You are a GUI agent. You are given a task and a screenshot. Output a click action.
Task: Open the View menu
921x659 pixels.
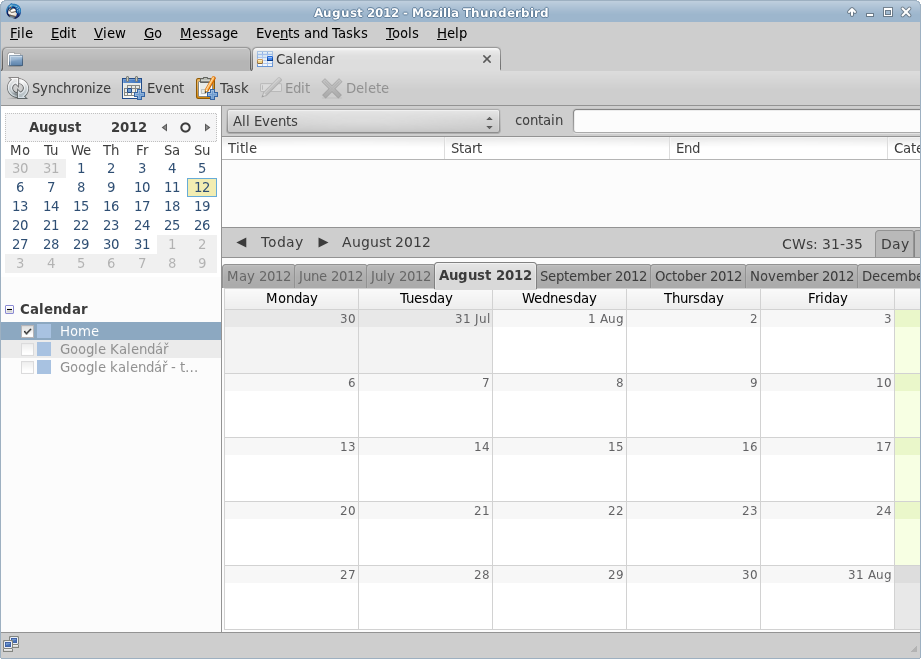[109, 33]
